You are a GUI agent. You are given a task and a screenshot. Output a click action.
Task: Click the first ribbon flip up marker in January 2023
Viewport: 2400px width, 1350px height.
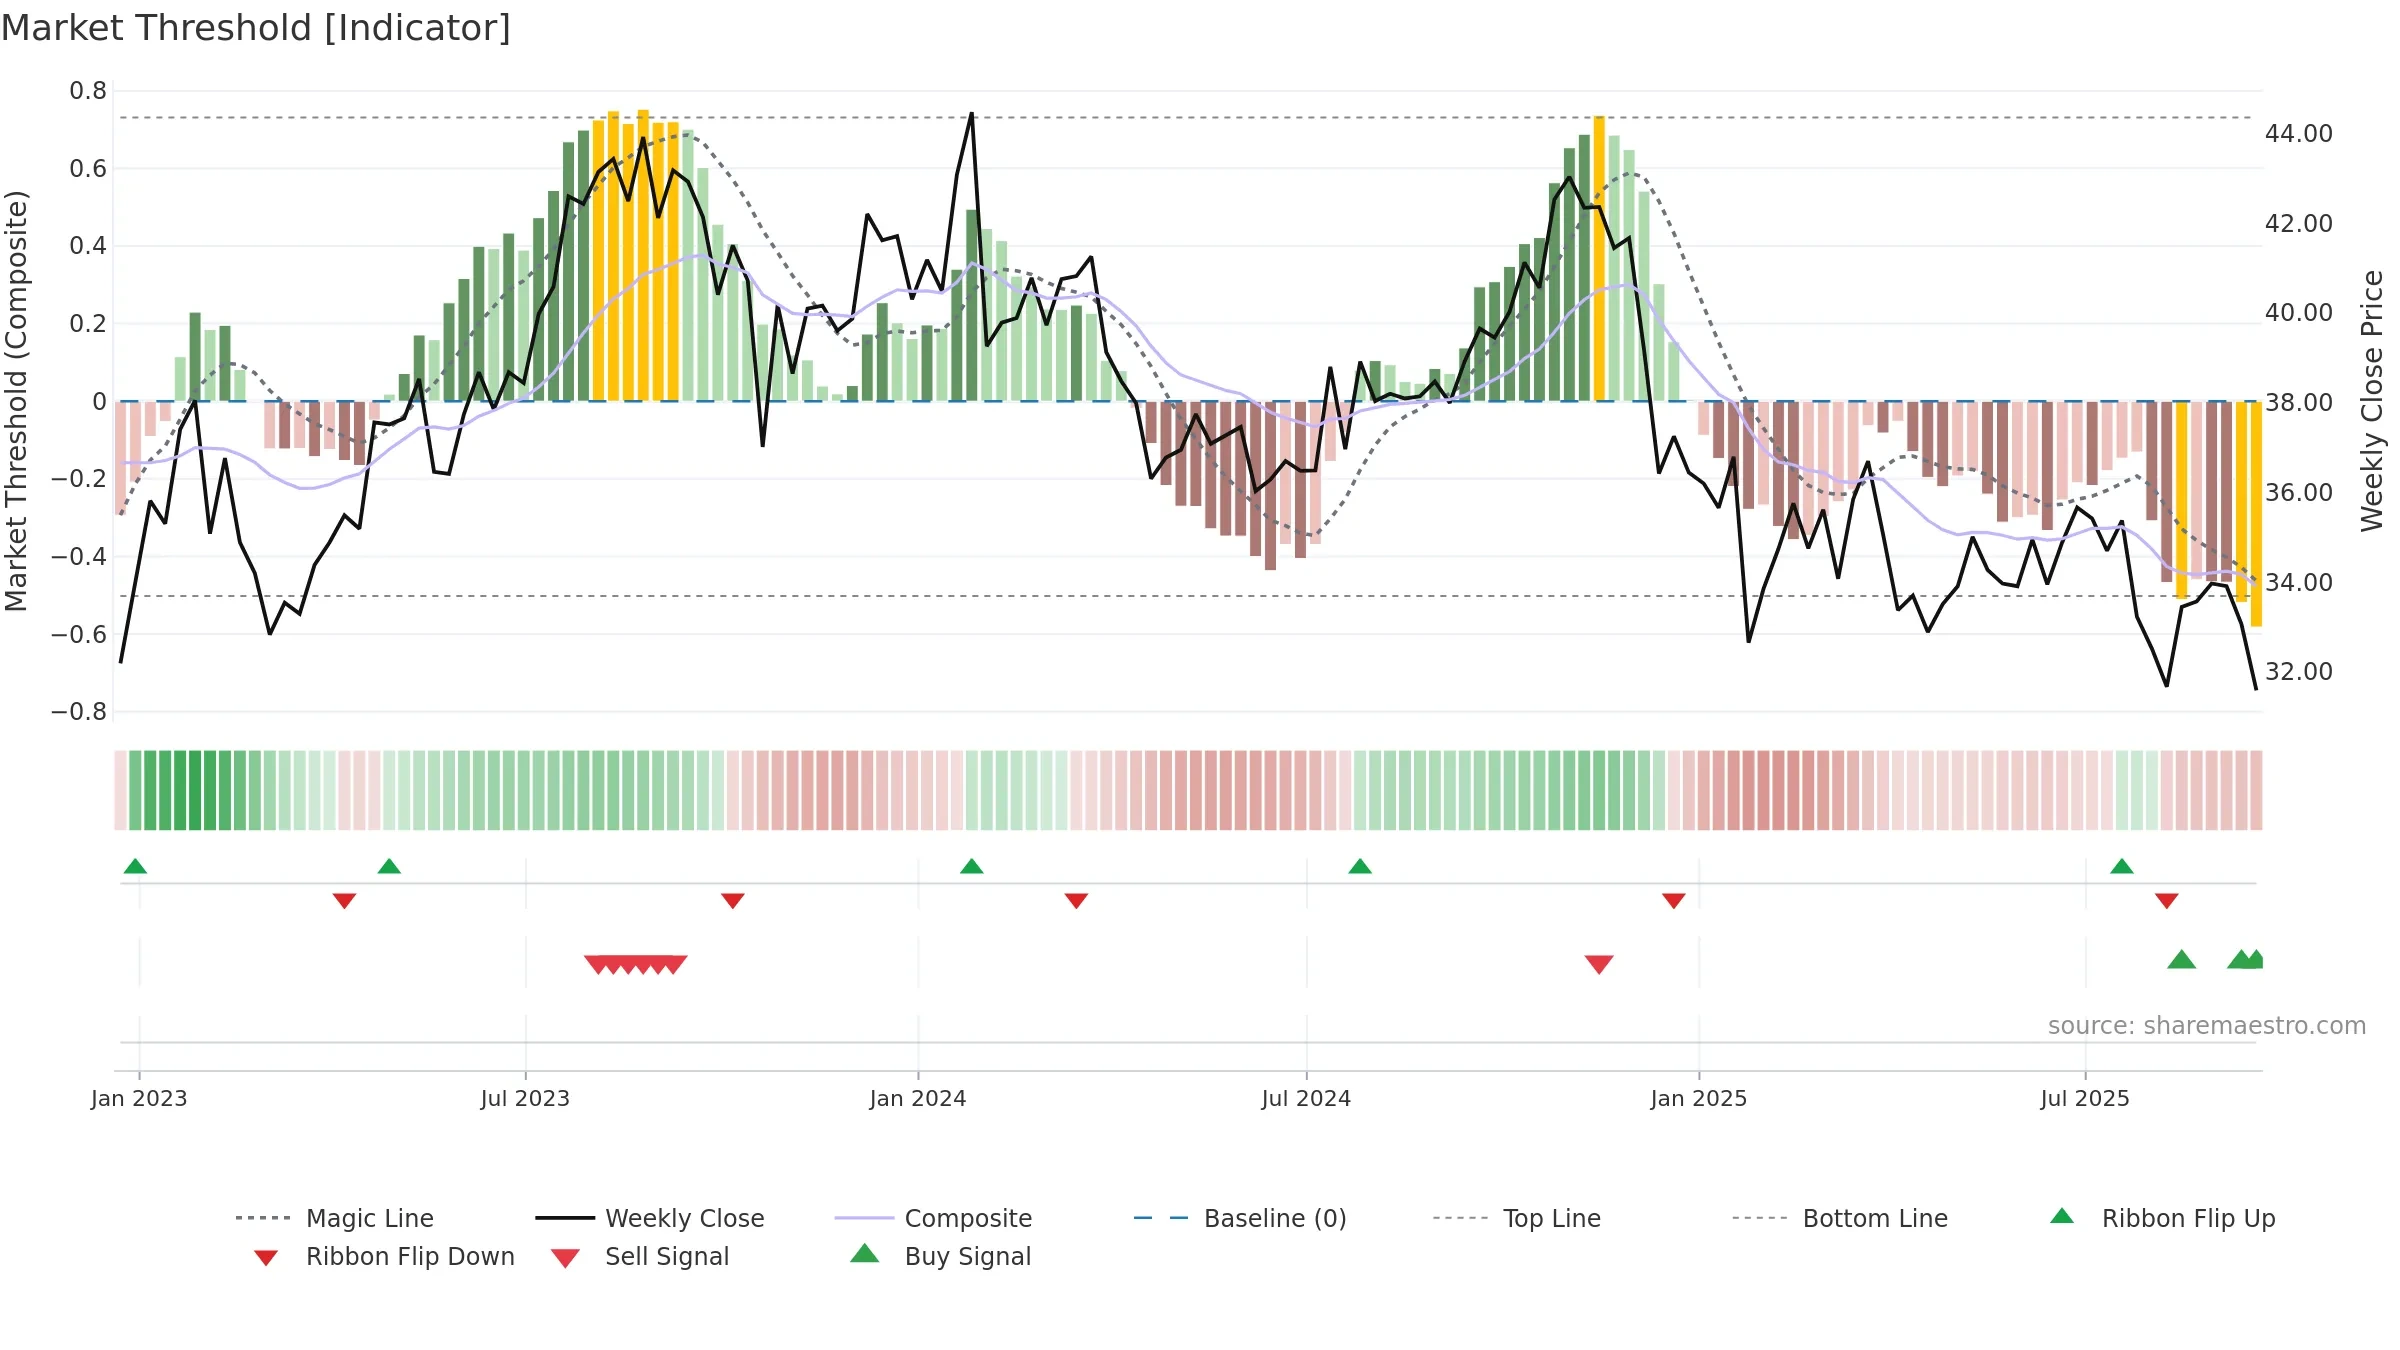135,866
